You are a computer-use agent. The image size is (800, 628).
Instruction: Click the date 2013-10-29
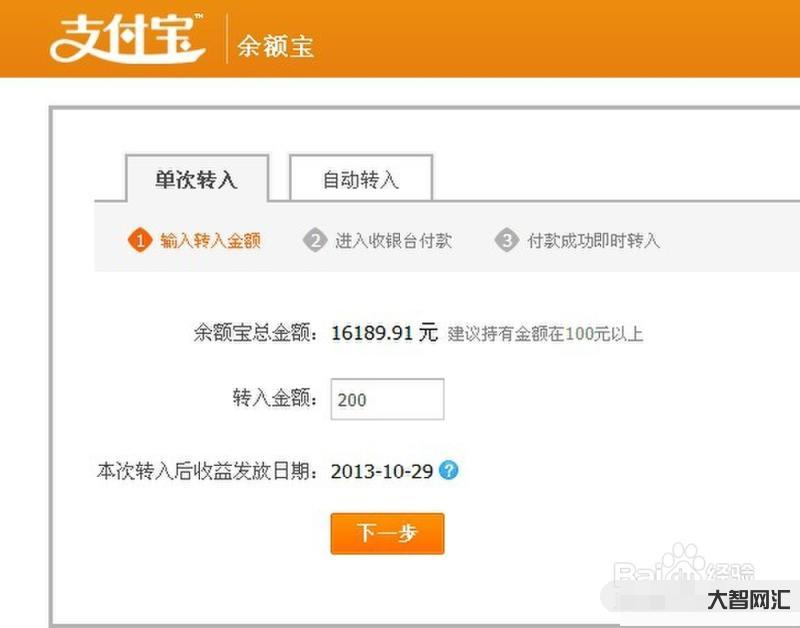click(x=382, y=471)
